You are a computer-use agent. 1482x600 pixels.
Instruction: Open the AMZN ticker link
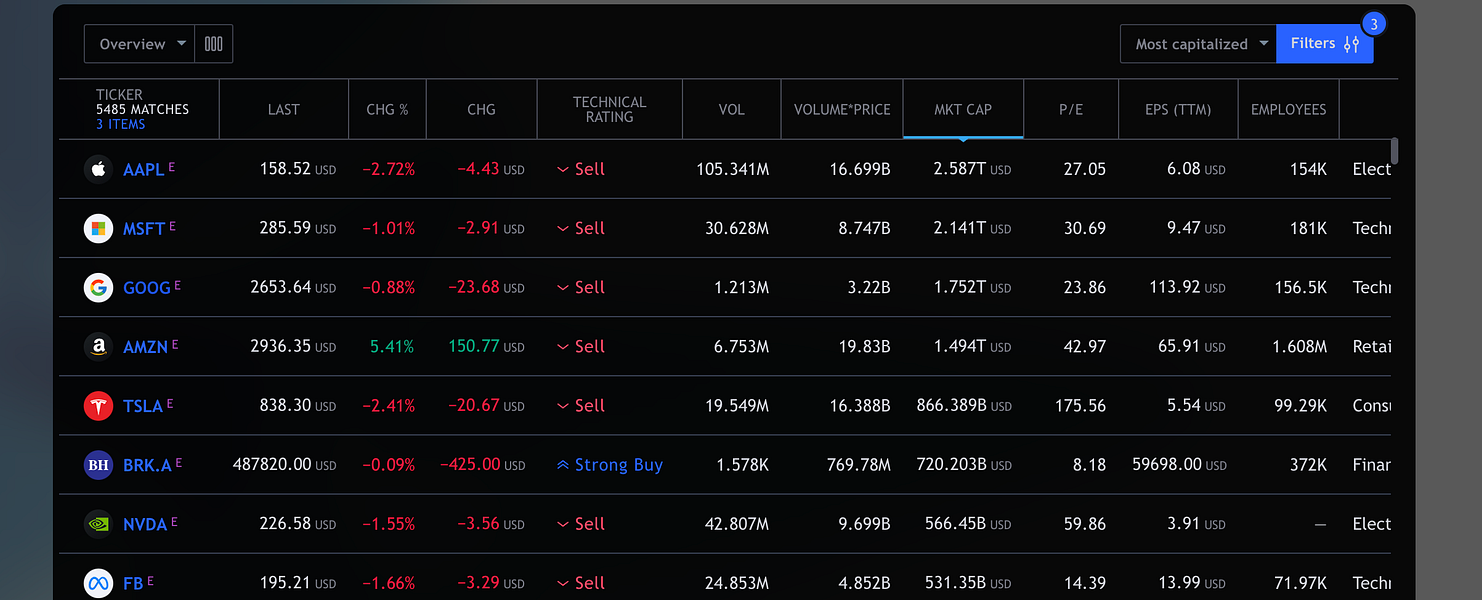pos(145,346)
